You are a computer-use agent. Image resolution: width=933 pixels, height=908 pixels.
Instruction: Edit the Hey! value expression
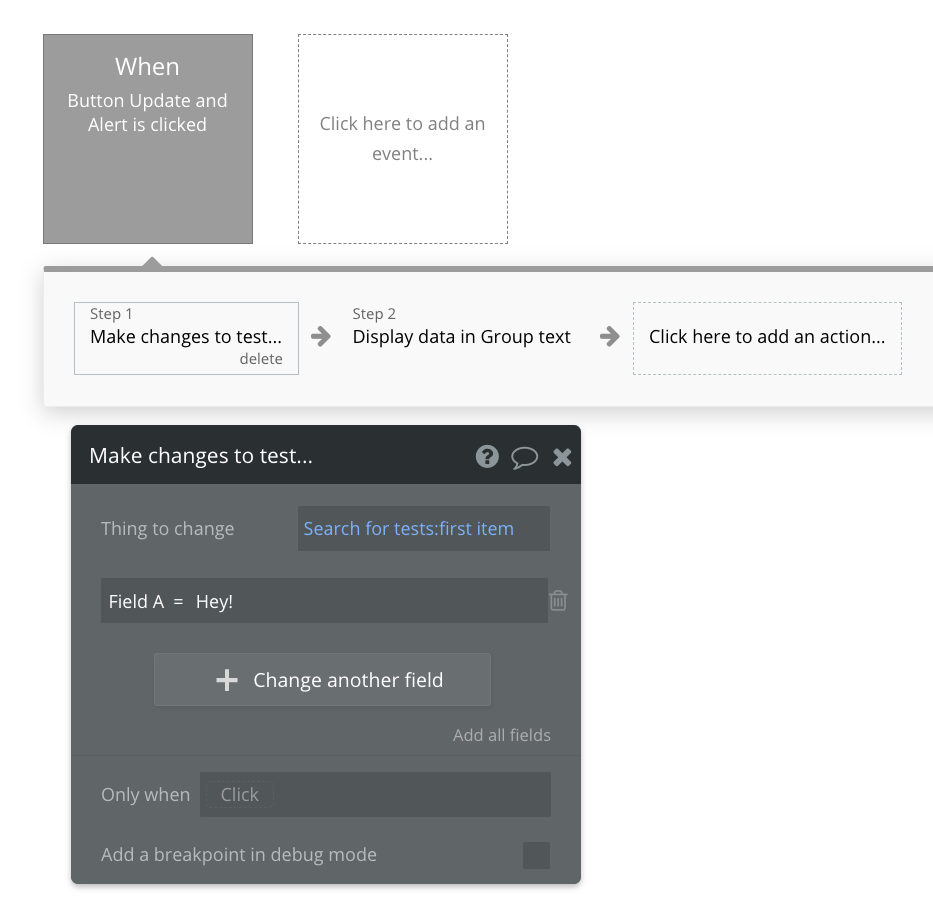click(x=215, y=602)
